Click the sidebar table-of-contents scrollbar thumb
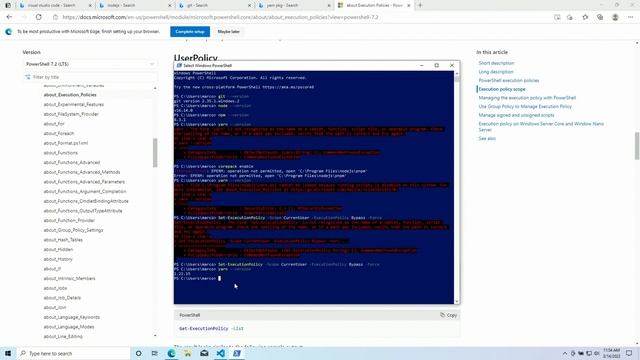This screenshot has height=360, width=640. 155,153
